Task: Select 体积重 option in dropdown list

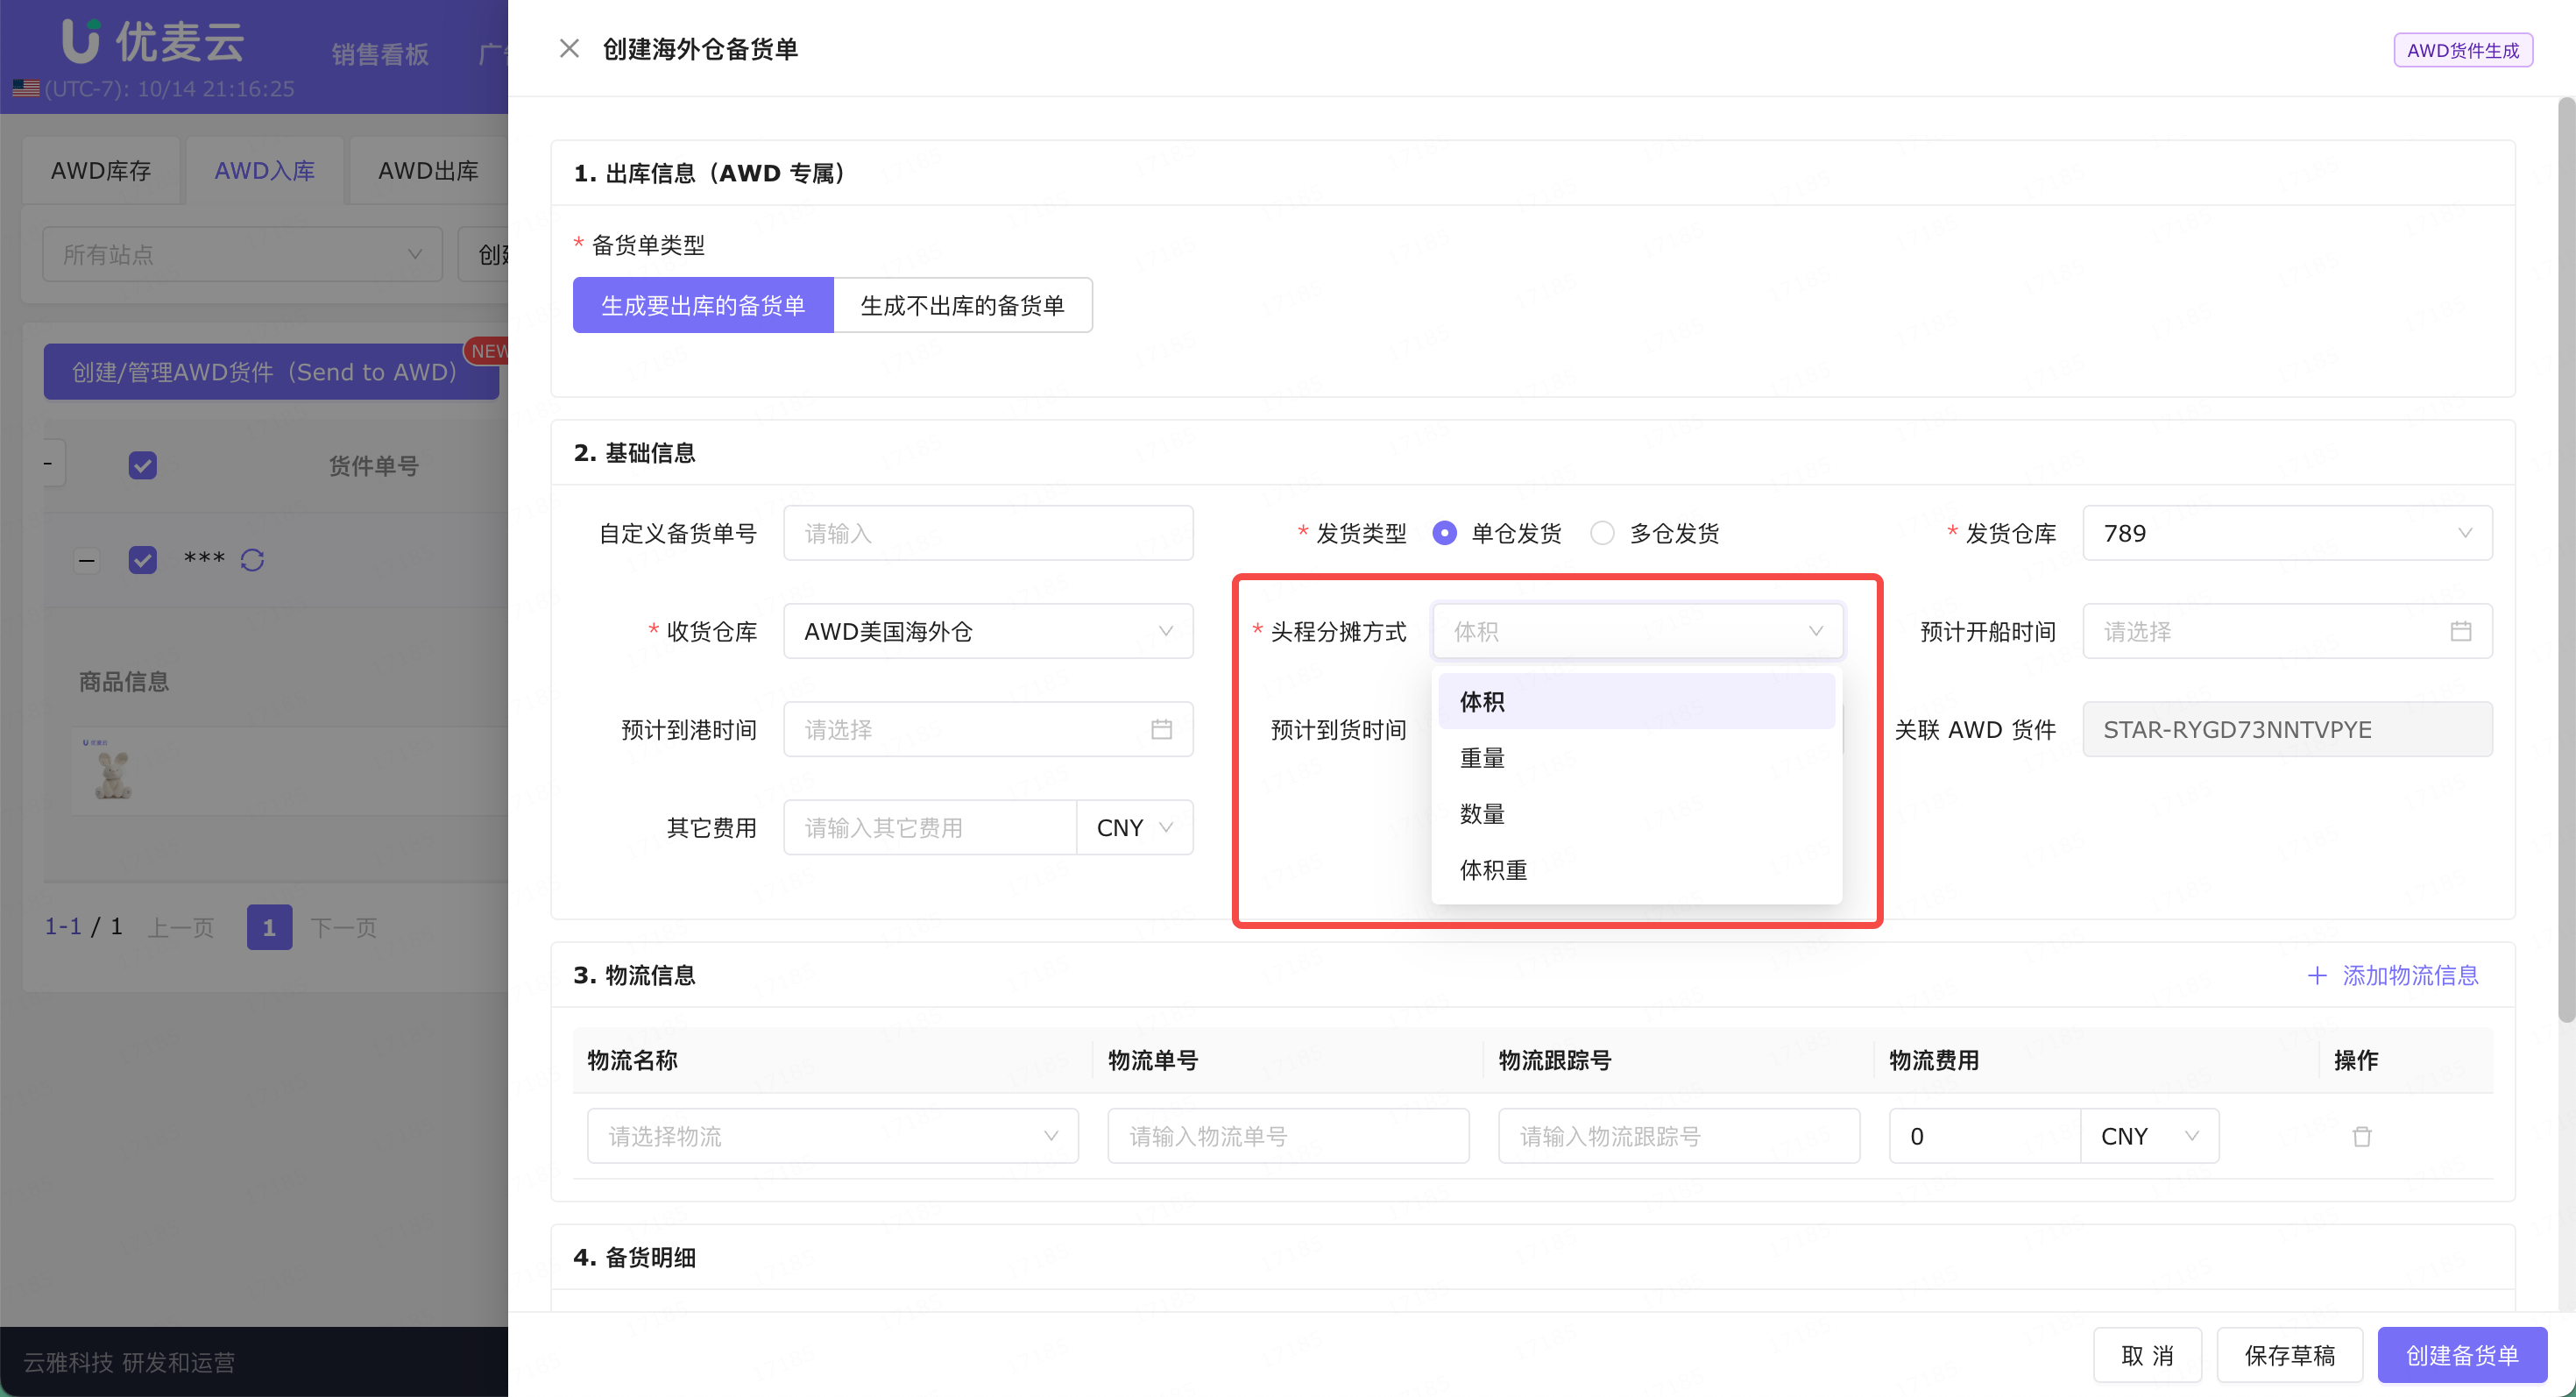Action: [1636, 869]
